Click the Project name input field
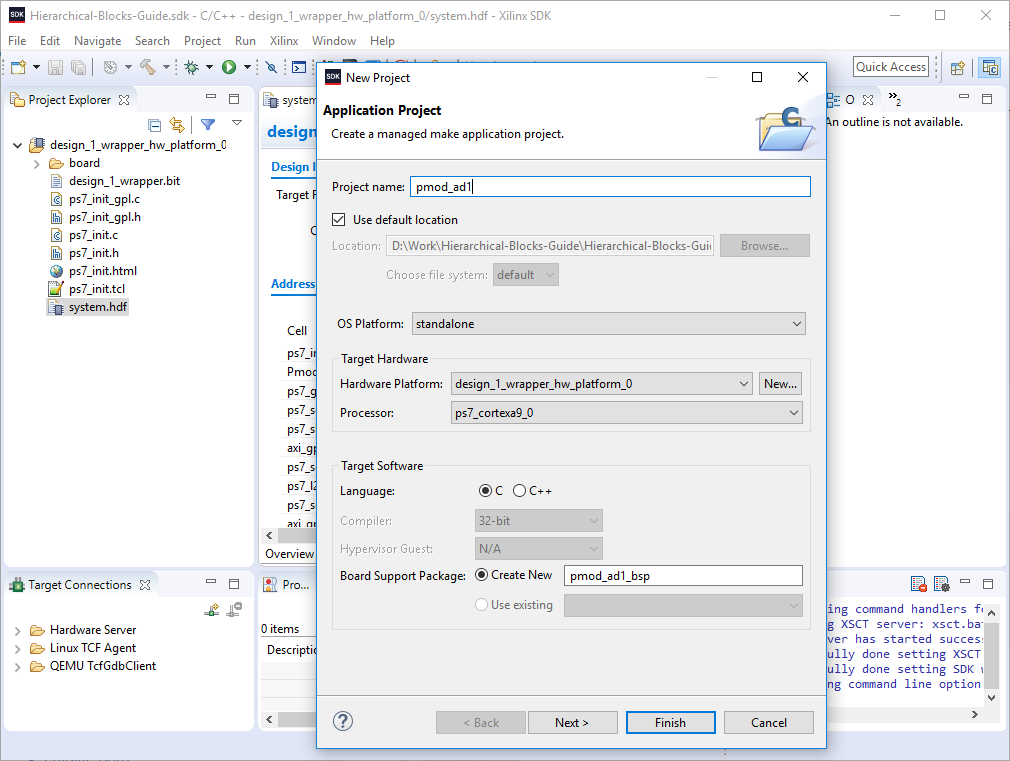Screen dimensions: 1010x761 (x=610, y=187)
